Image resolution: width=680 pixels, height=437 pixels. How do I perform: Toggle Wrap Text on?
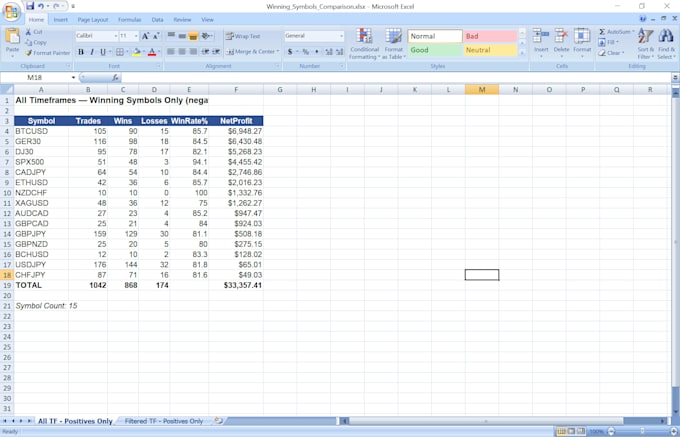(x=243, y=36)
